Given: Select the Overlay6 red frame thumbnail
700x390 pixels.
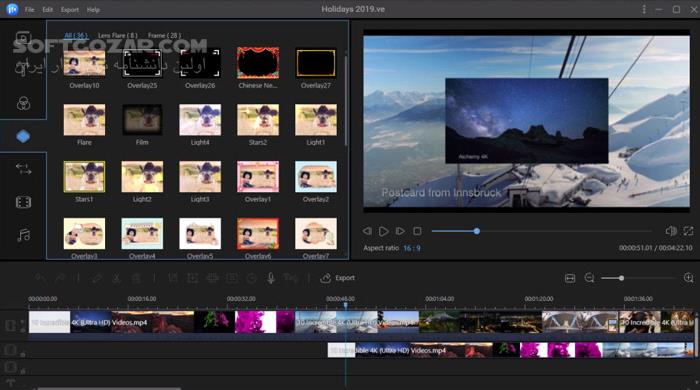Looking at the screenshot, I should coord(258,233).
